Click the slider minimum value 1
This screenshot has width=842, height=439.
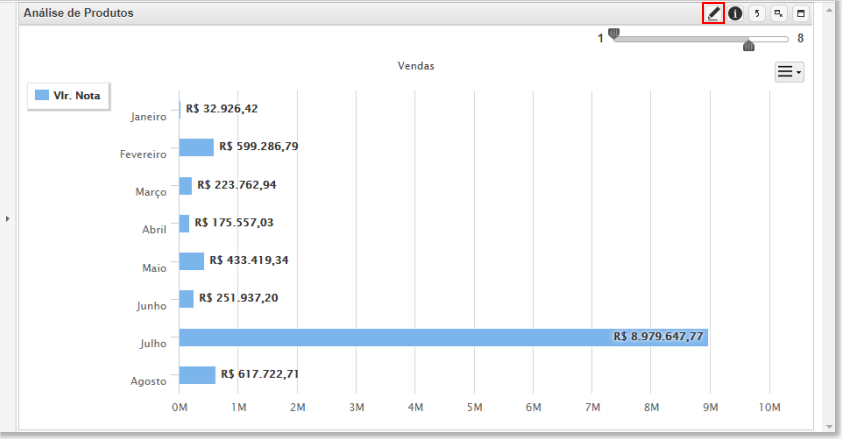point(600,39)
